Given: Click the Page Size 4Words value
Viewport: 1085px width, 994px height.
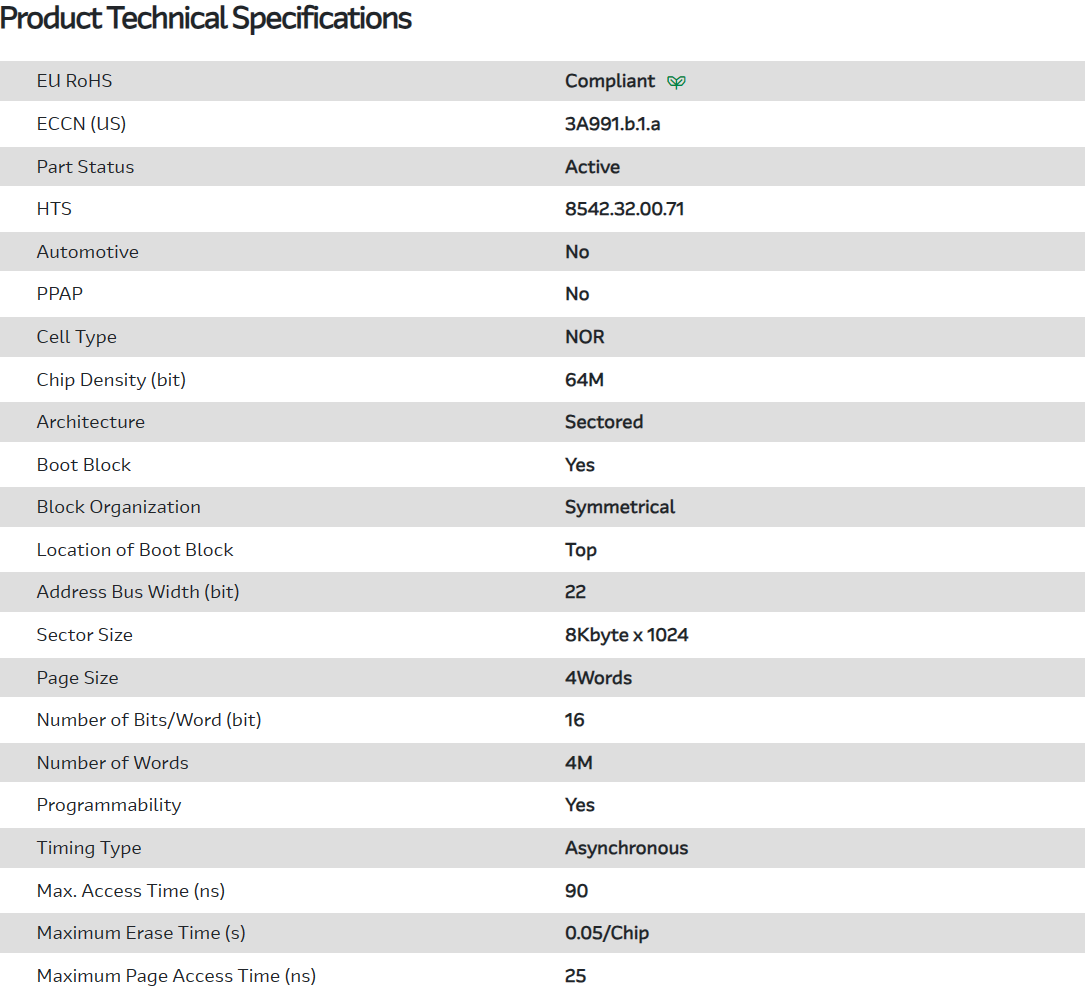Looking at the screenshot, I should (598, 678).
